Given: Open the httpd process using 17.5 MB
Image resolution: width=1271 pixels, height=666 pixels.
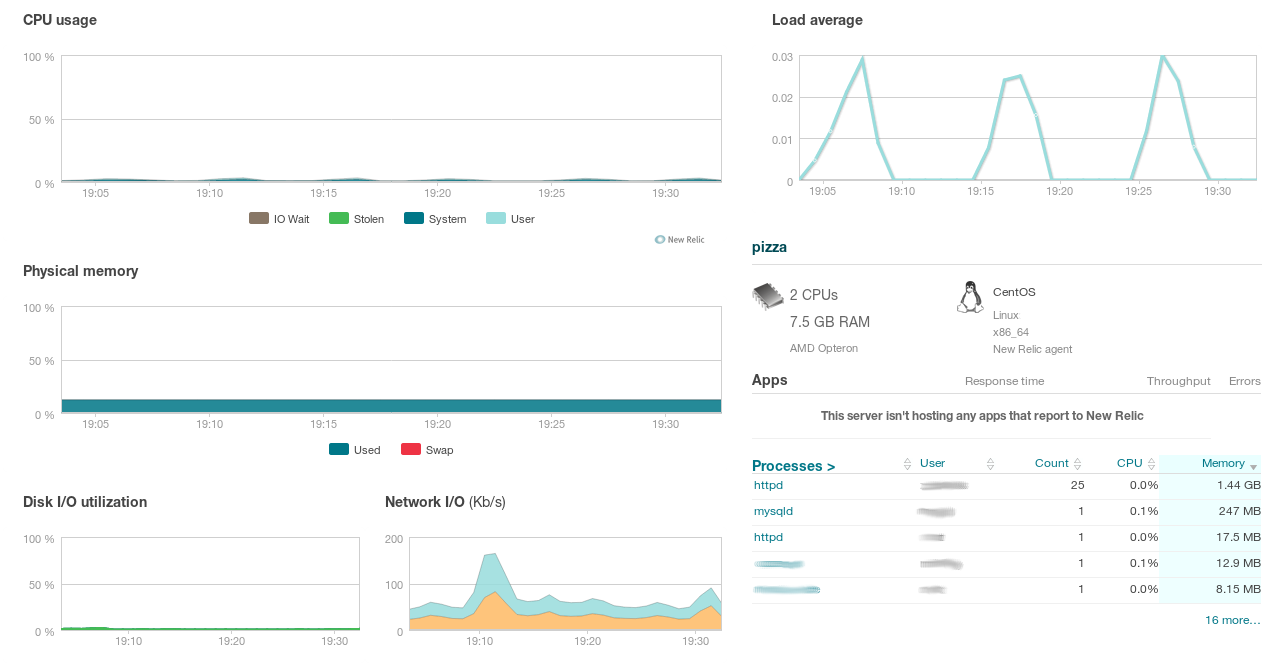Looking at the screenshot, I should (768, 537).
